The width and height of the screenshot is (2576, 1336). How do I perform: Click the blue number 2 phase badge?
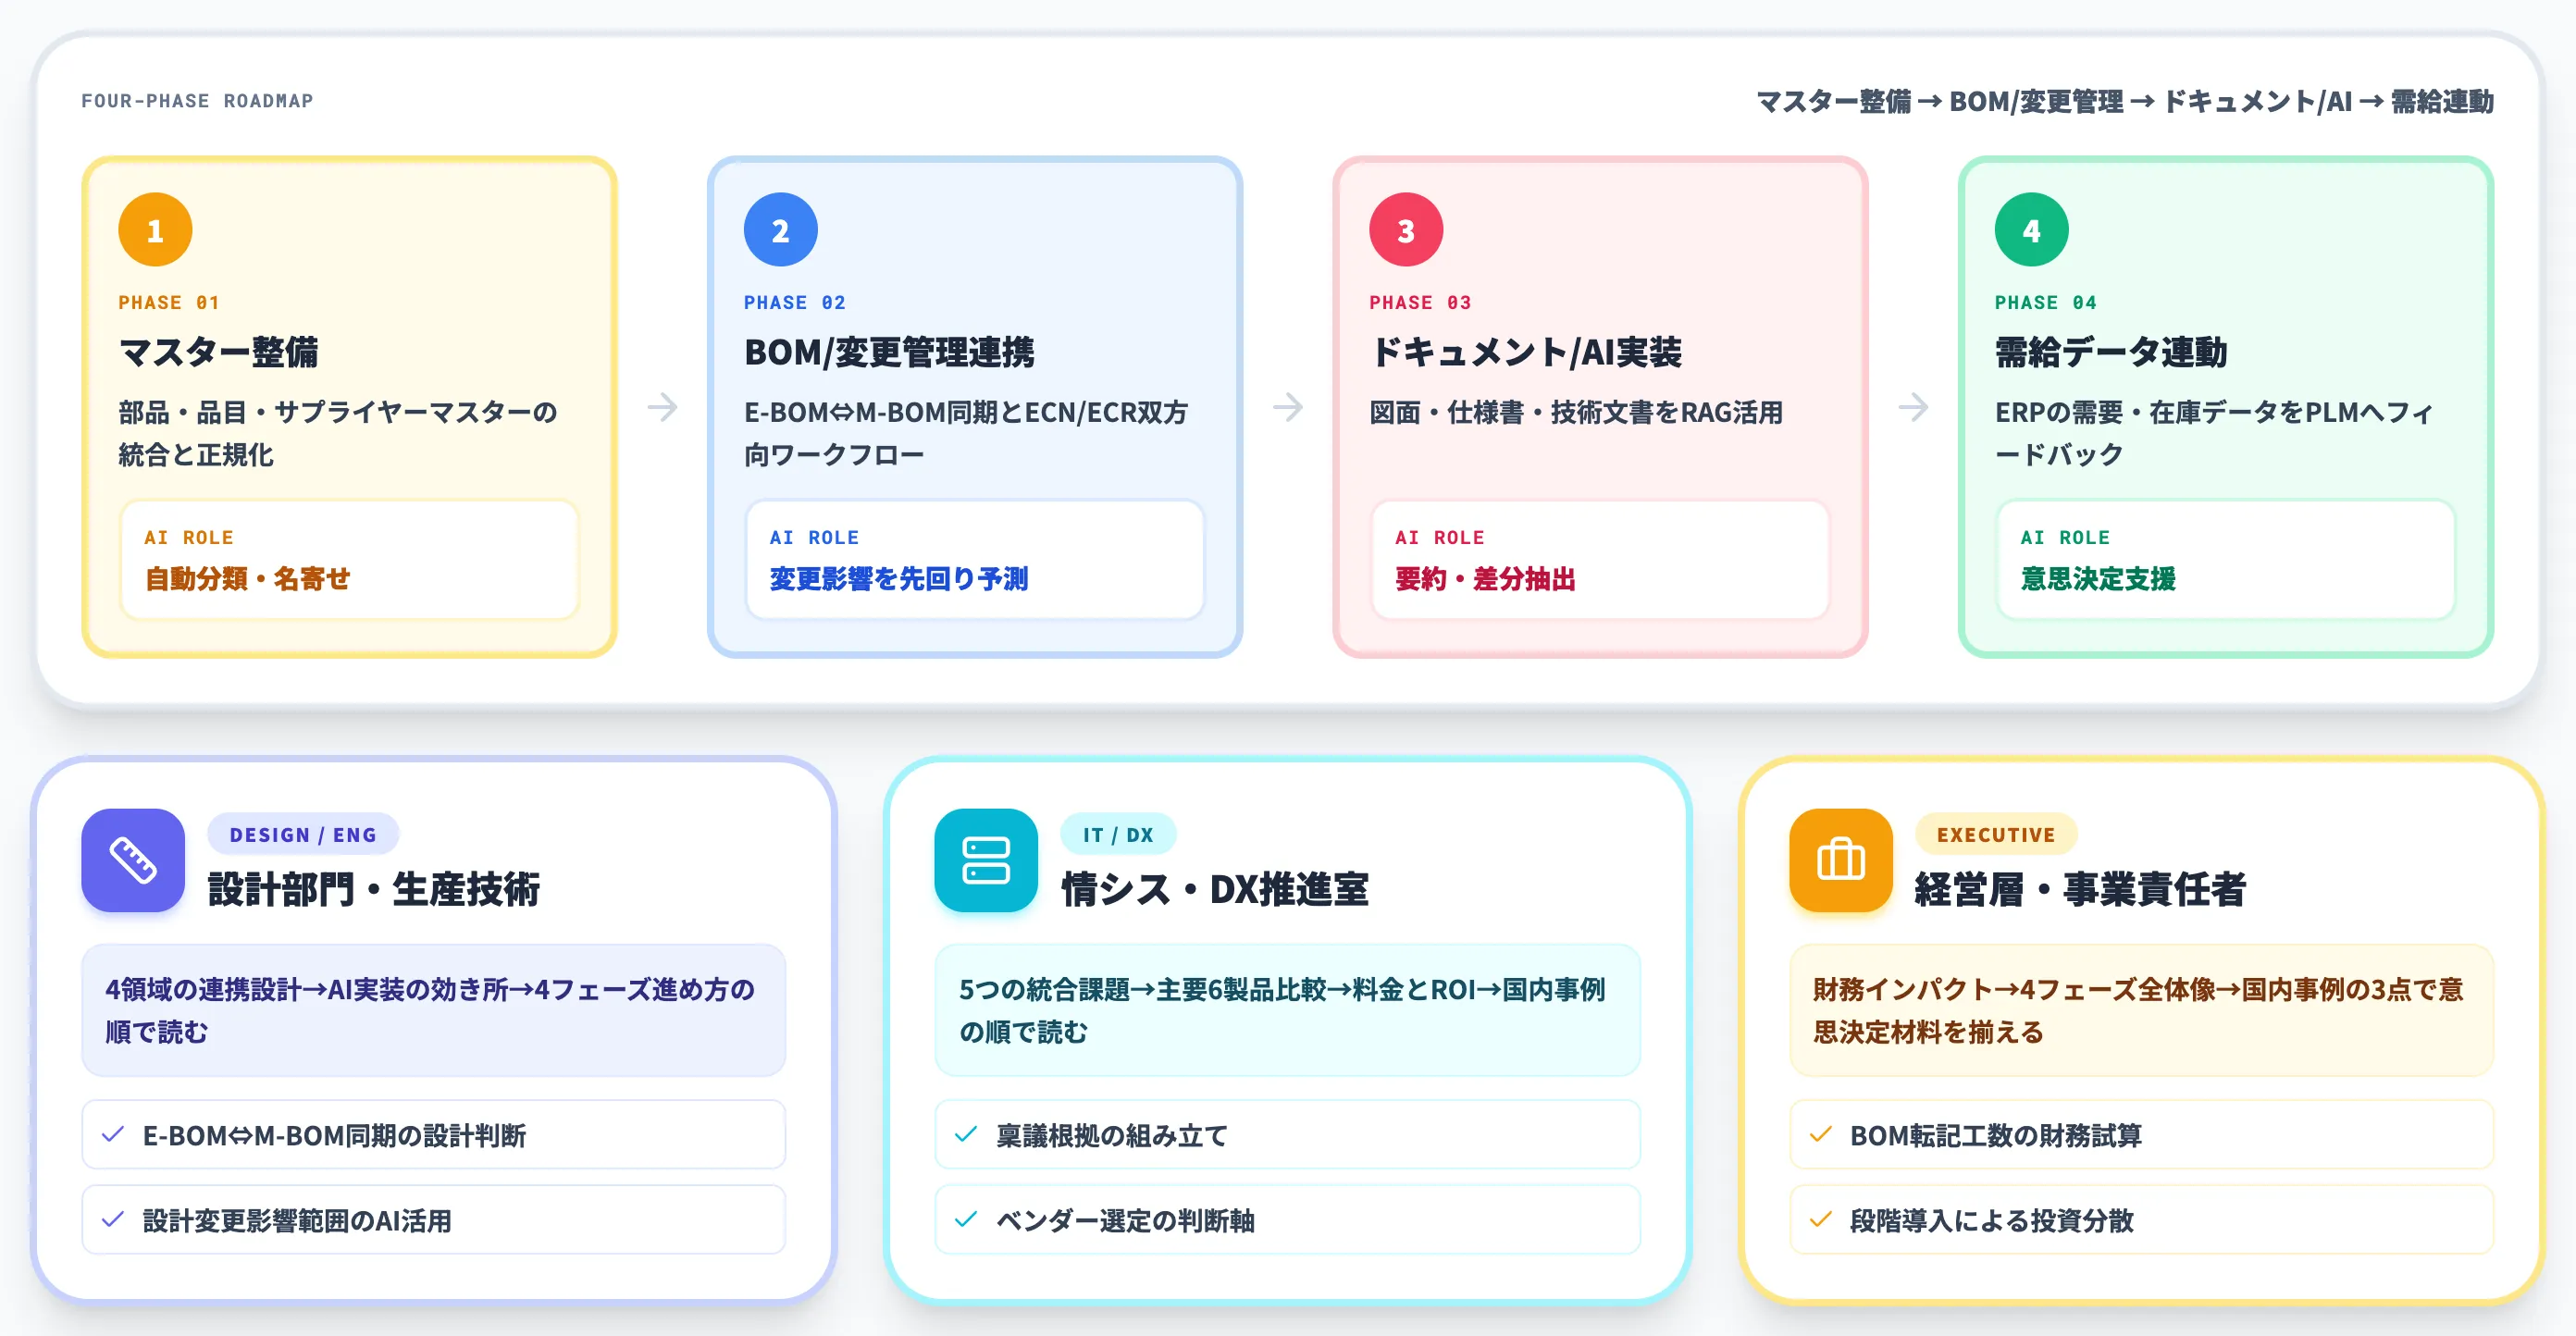point(780,230)
